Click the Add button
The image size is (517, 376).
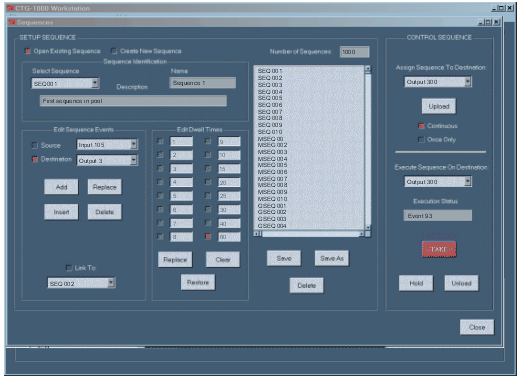tap(61, 187)
